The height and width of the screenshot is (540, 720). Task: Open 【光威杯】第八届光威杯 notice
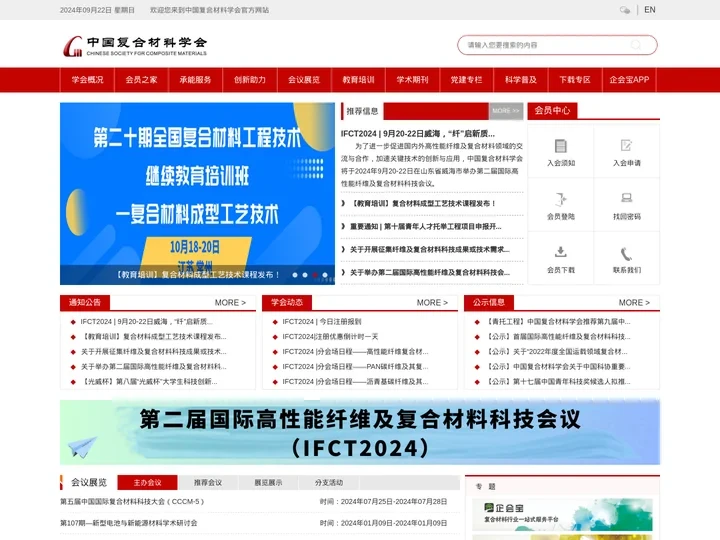pyautogui.click(x=149, y=382)
